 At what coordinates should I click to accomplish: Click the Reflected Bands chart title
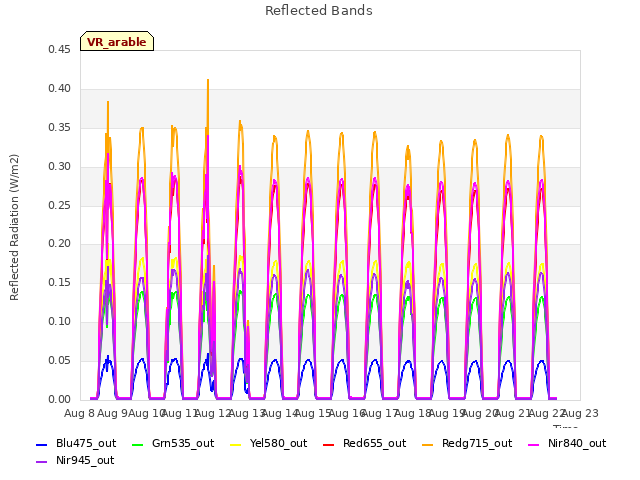tap(319, 11)
